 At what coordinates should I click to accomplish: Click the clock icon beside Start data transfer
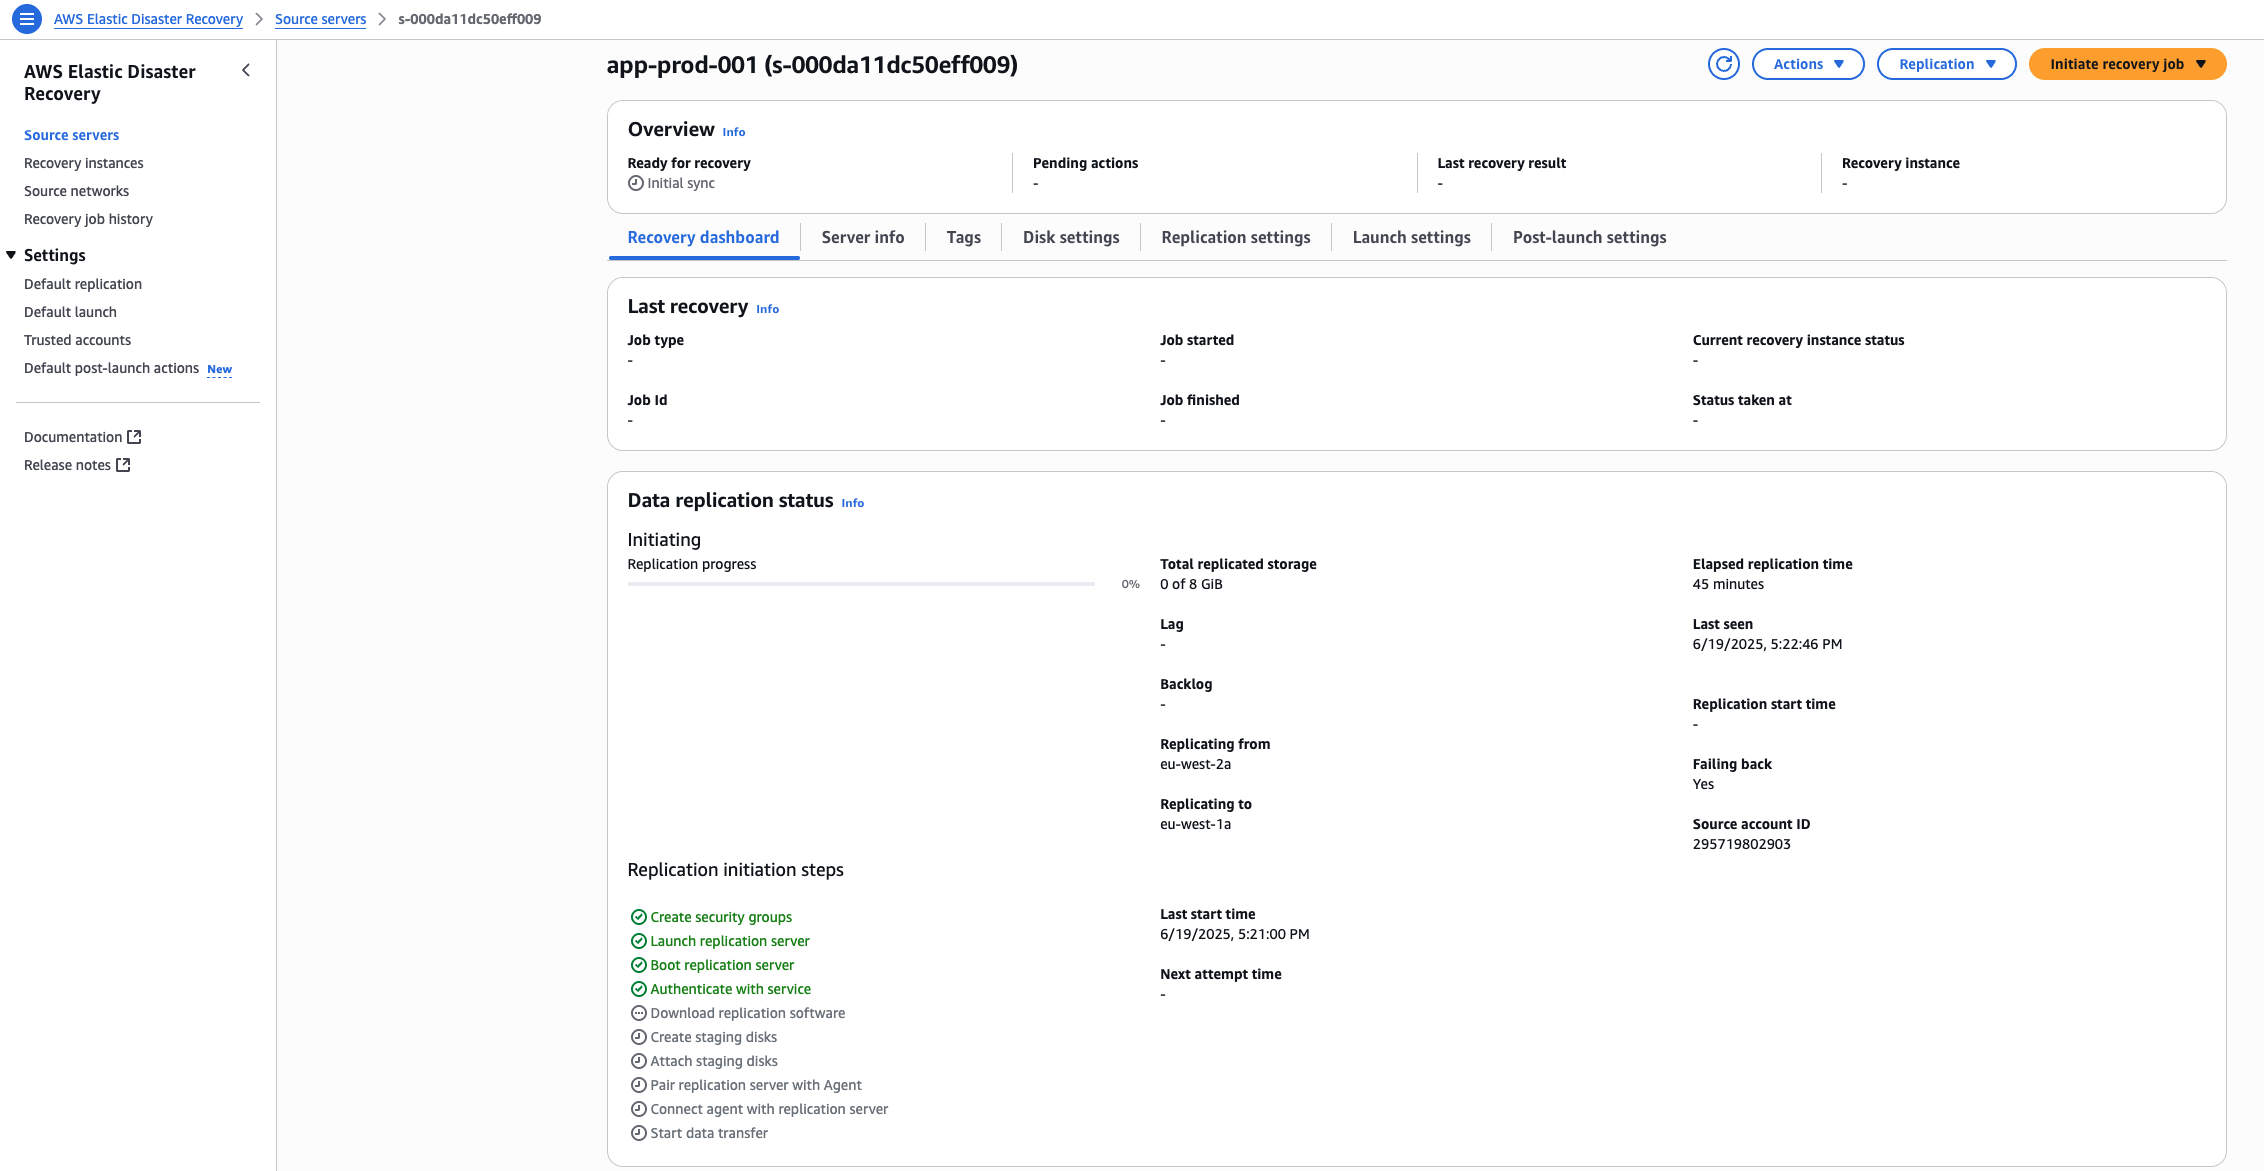tap(638, 1132)
